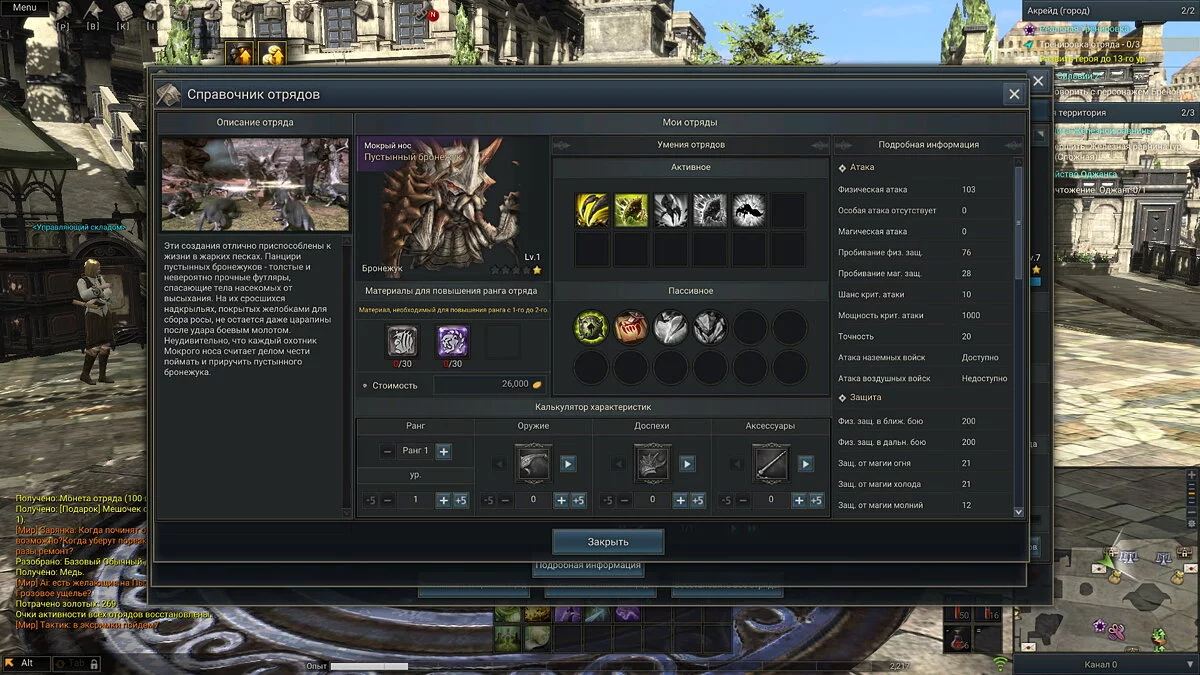Select second green beetle active skill icon
The image size is (1200, 675).
631,210
